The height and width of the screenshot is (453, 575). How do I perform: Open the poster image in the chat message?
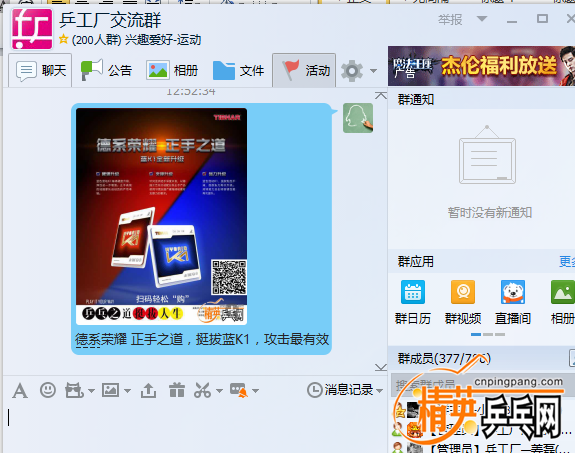tap(161, 216)
